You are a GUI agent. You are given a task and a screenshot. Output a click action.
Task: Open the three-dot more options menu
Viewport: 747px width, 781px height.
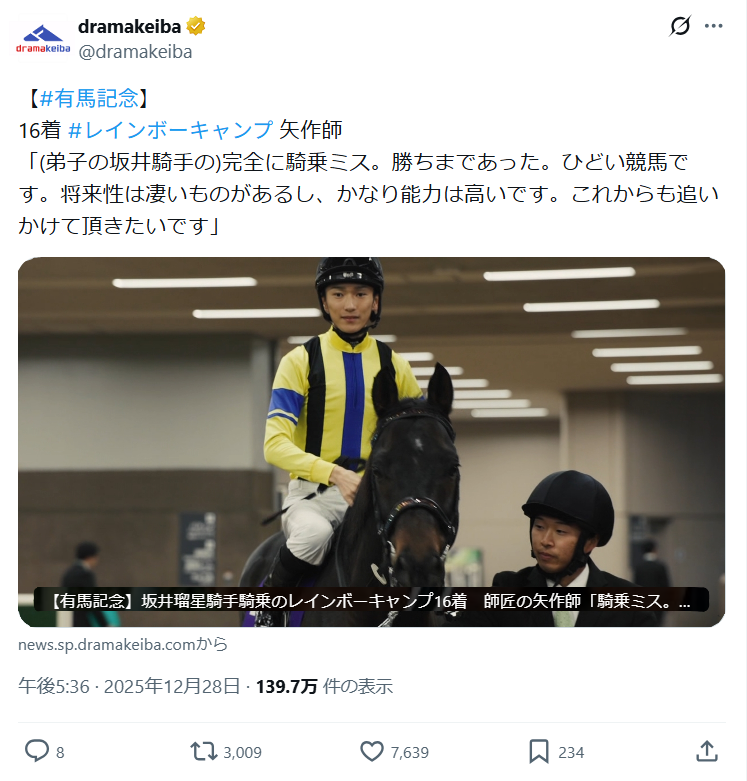pos(713,26)
